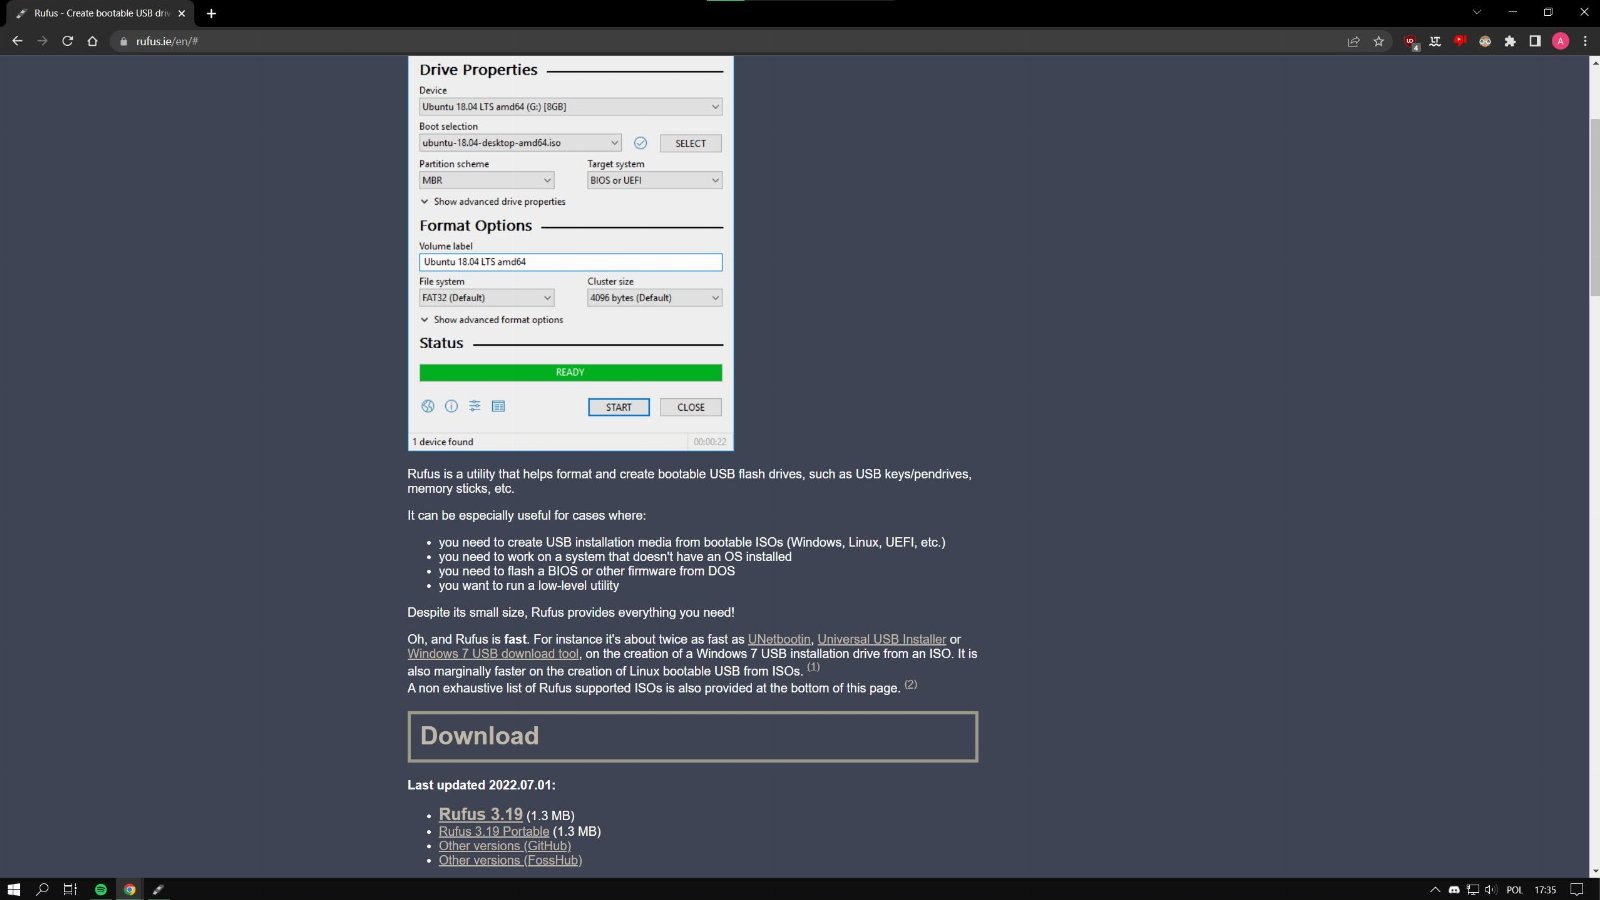The image size is (1600, 900).
Task: Open the Chrome three-dot menu
Action: tap(1585, 41)
